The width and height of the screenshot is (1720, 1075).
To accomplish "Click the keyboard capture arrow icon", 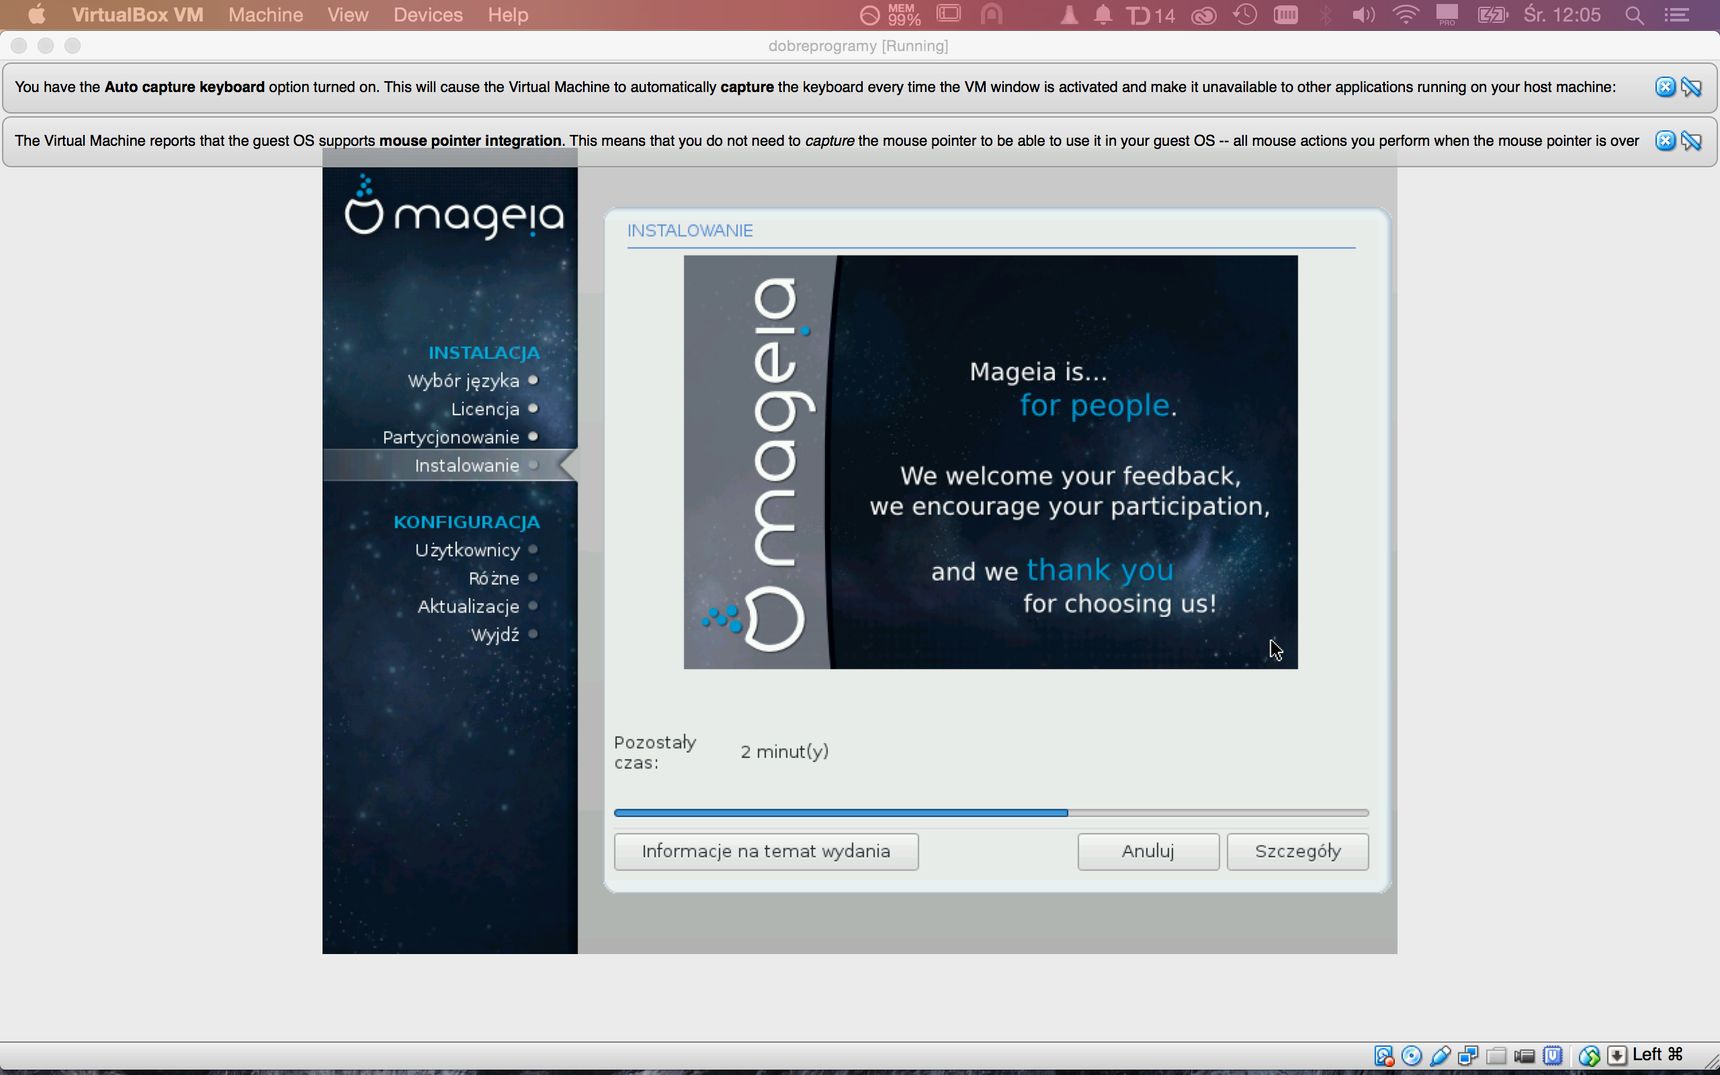I will pyautogui.click(x=1617, y=1056).
